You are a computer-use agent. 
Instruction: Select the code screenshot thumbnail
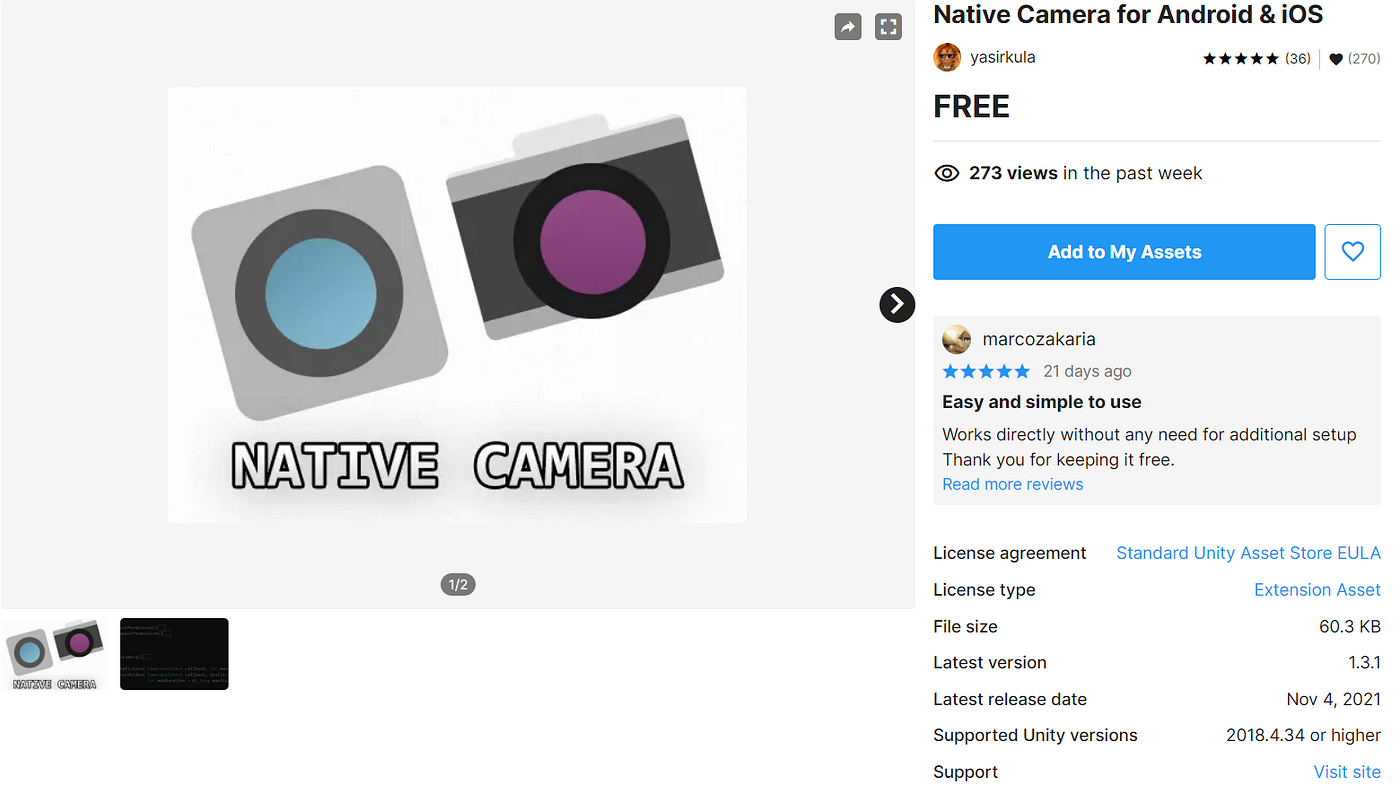(x=174, y=654)
